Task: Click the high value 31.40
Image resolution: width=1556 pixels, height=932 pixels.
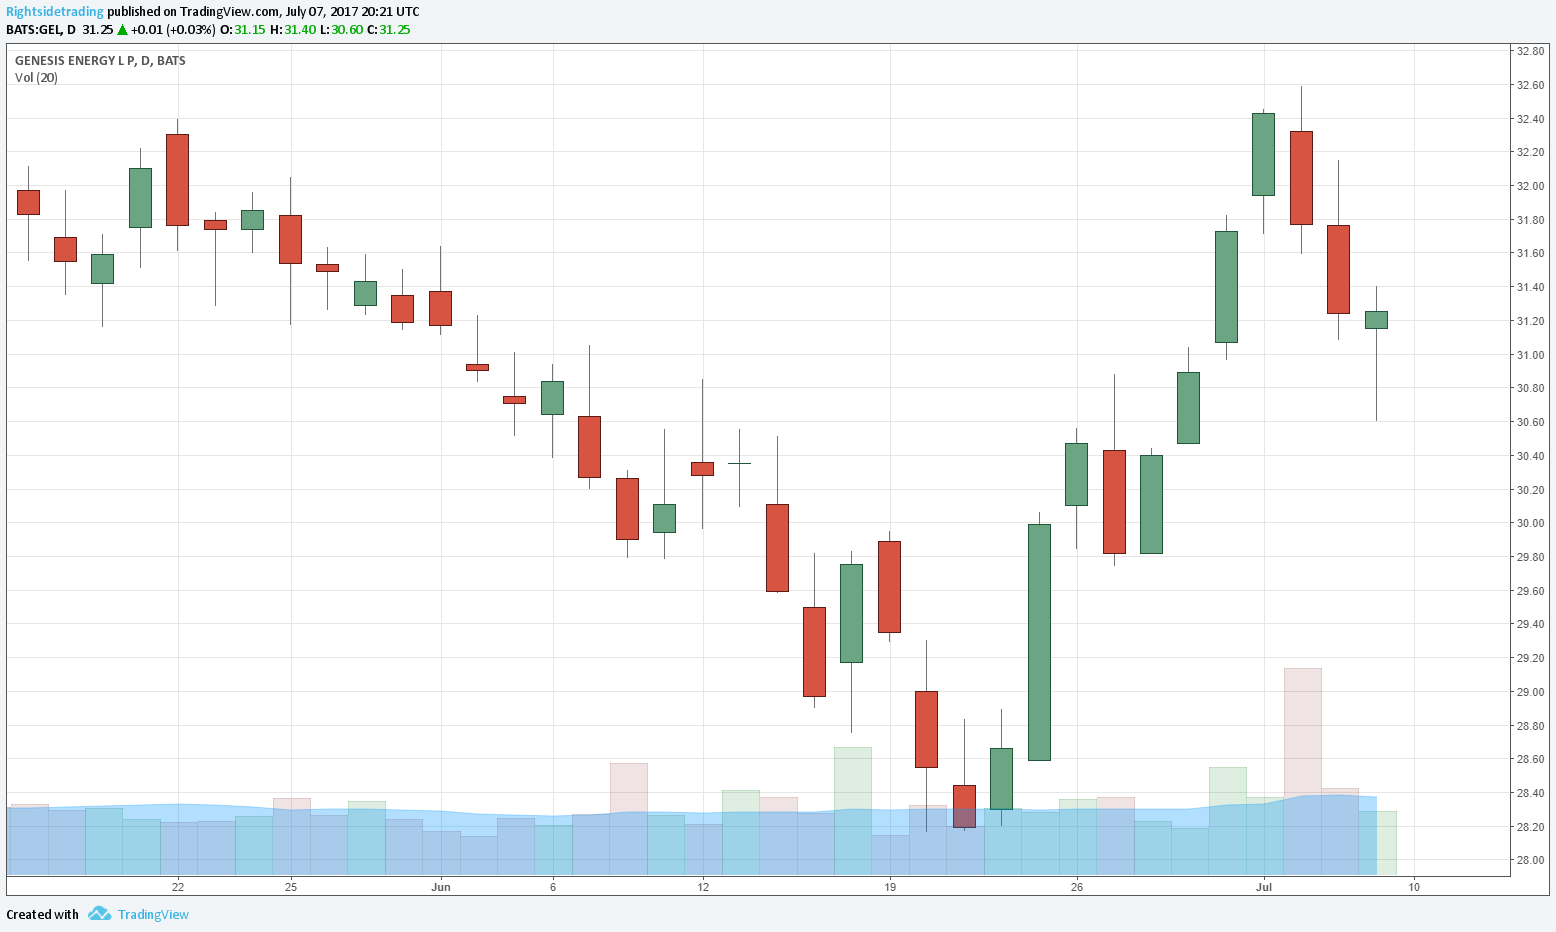Action: (300, 30)
